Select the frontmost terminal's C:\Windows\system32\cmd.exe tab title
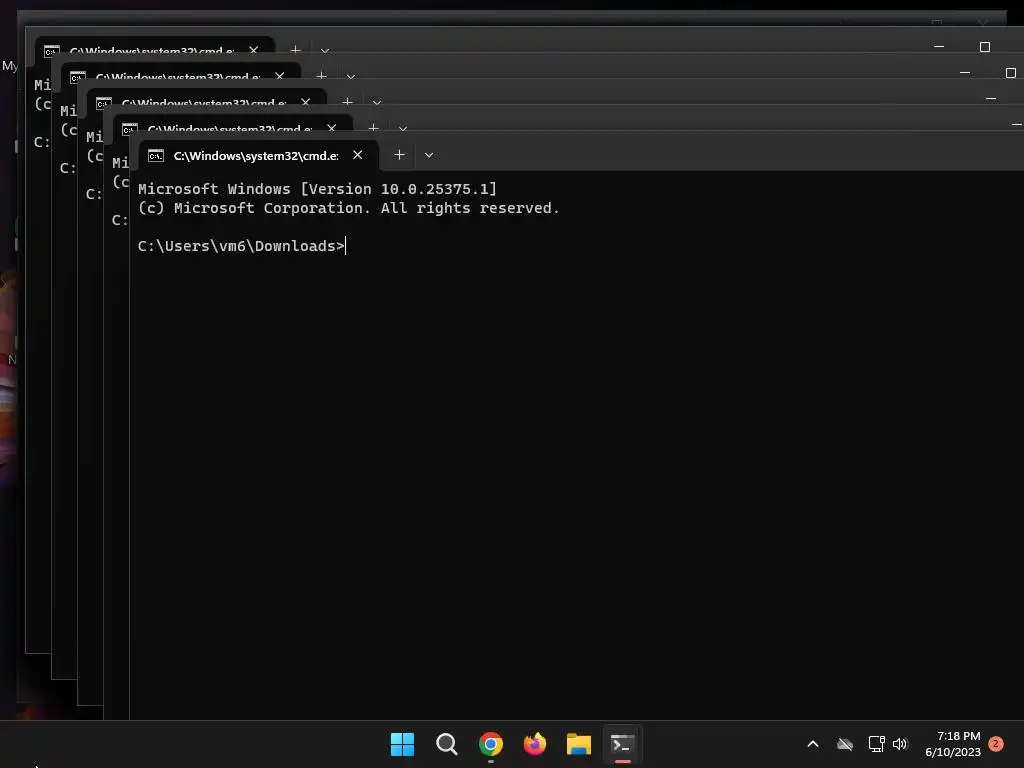 click(255, 155)
